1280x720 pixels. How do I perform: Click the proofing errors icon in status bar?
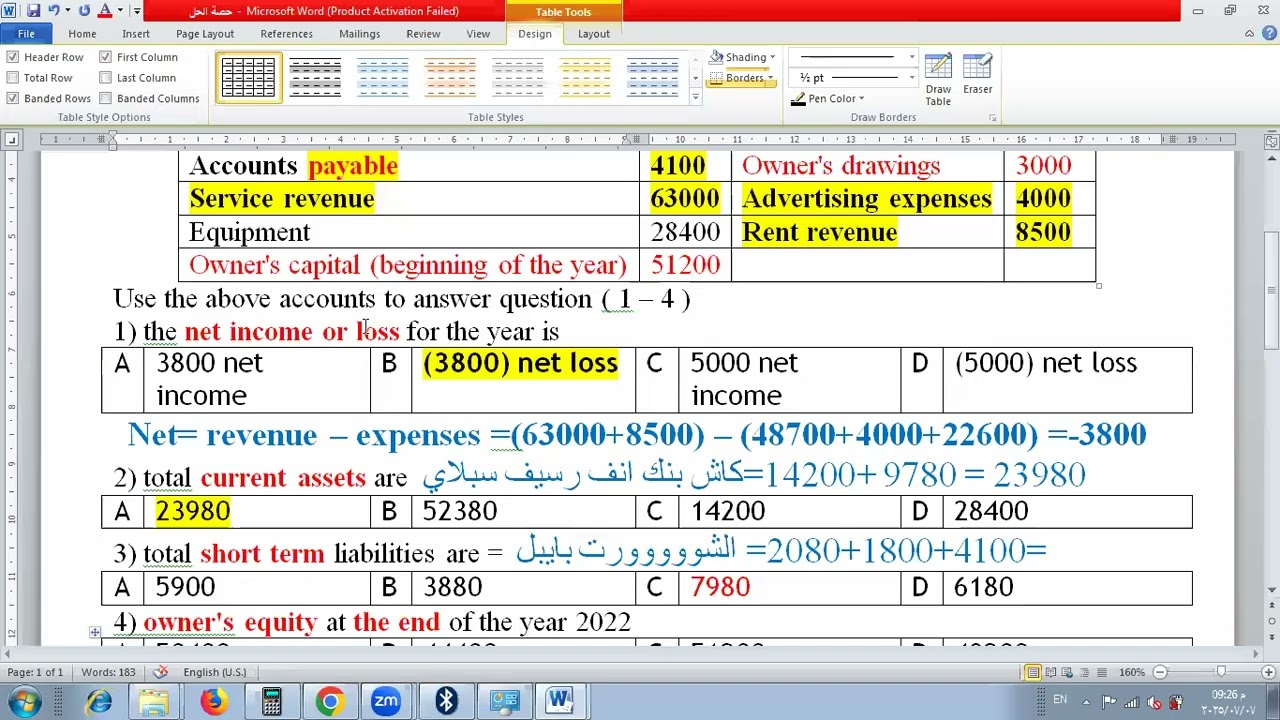click(161, 672)
